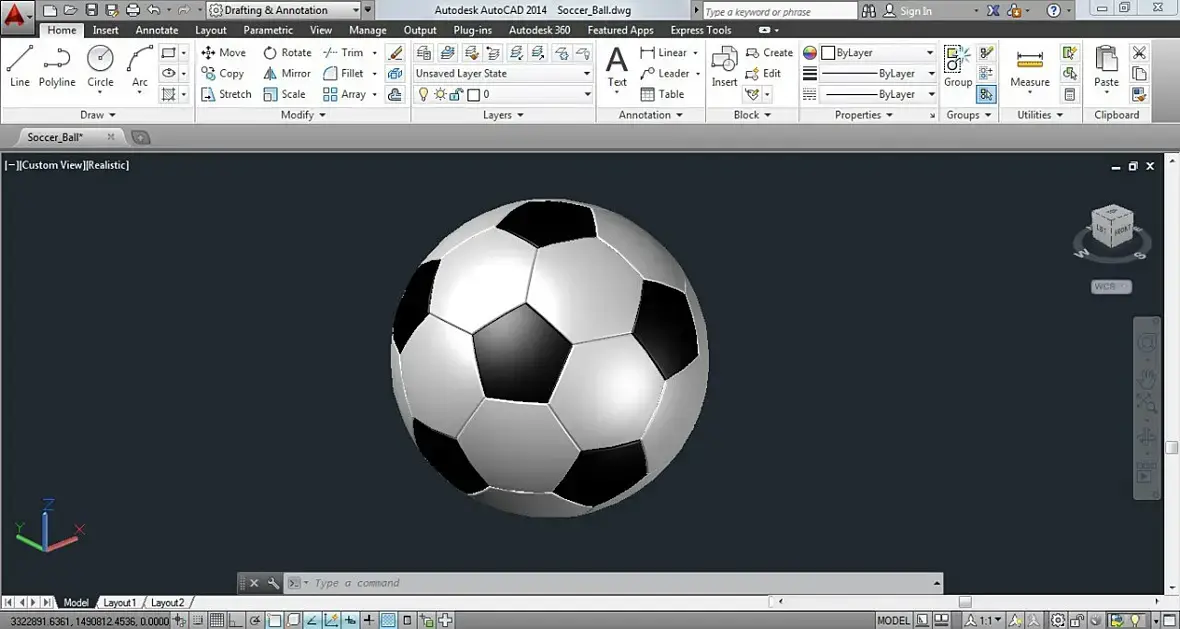This screenshot has width=1180, height=629.
Task: Click the Erase icon in Modify panel
Action: [395, 53]
